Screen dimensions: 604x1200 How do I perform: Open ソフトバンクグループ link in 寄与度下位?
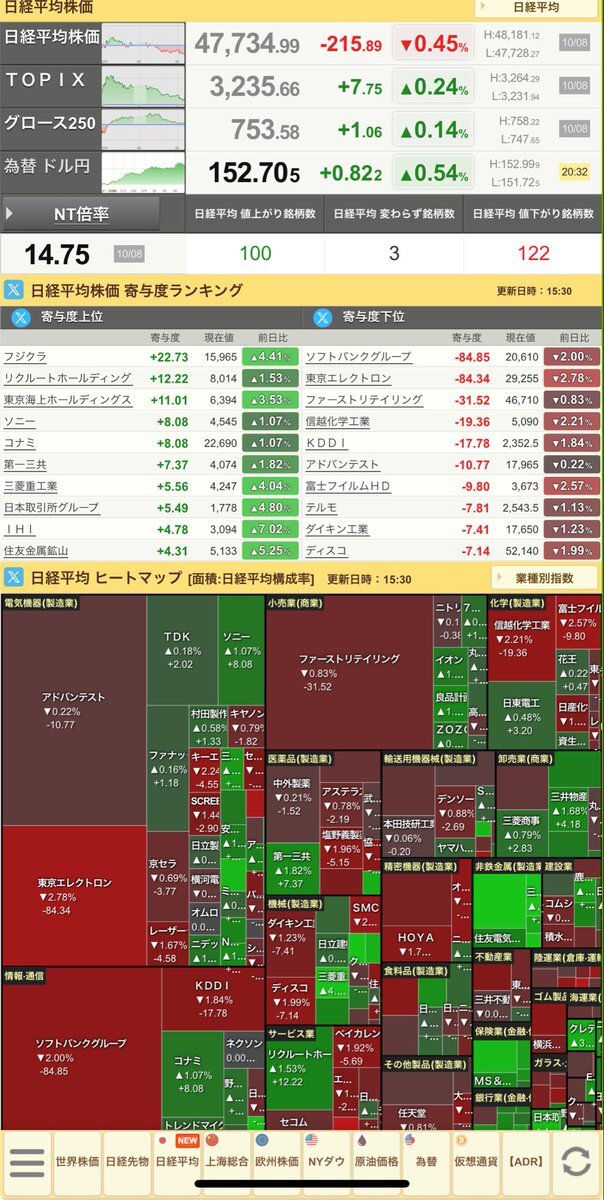(x=358, y=357)
